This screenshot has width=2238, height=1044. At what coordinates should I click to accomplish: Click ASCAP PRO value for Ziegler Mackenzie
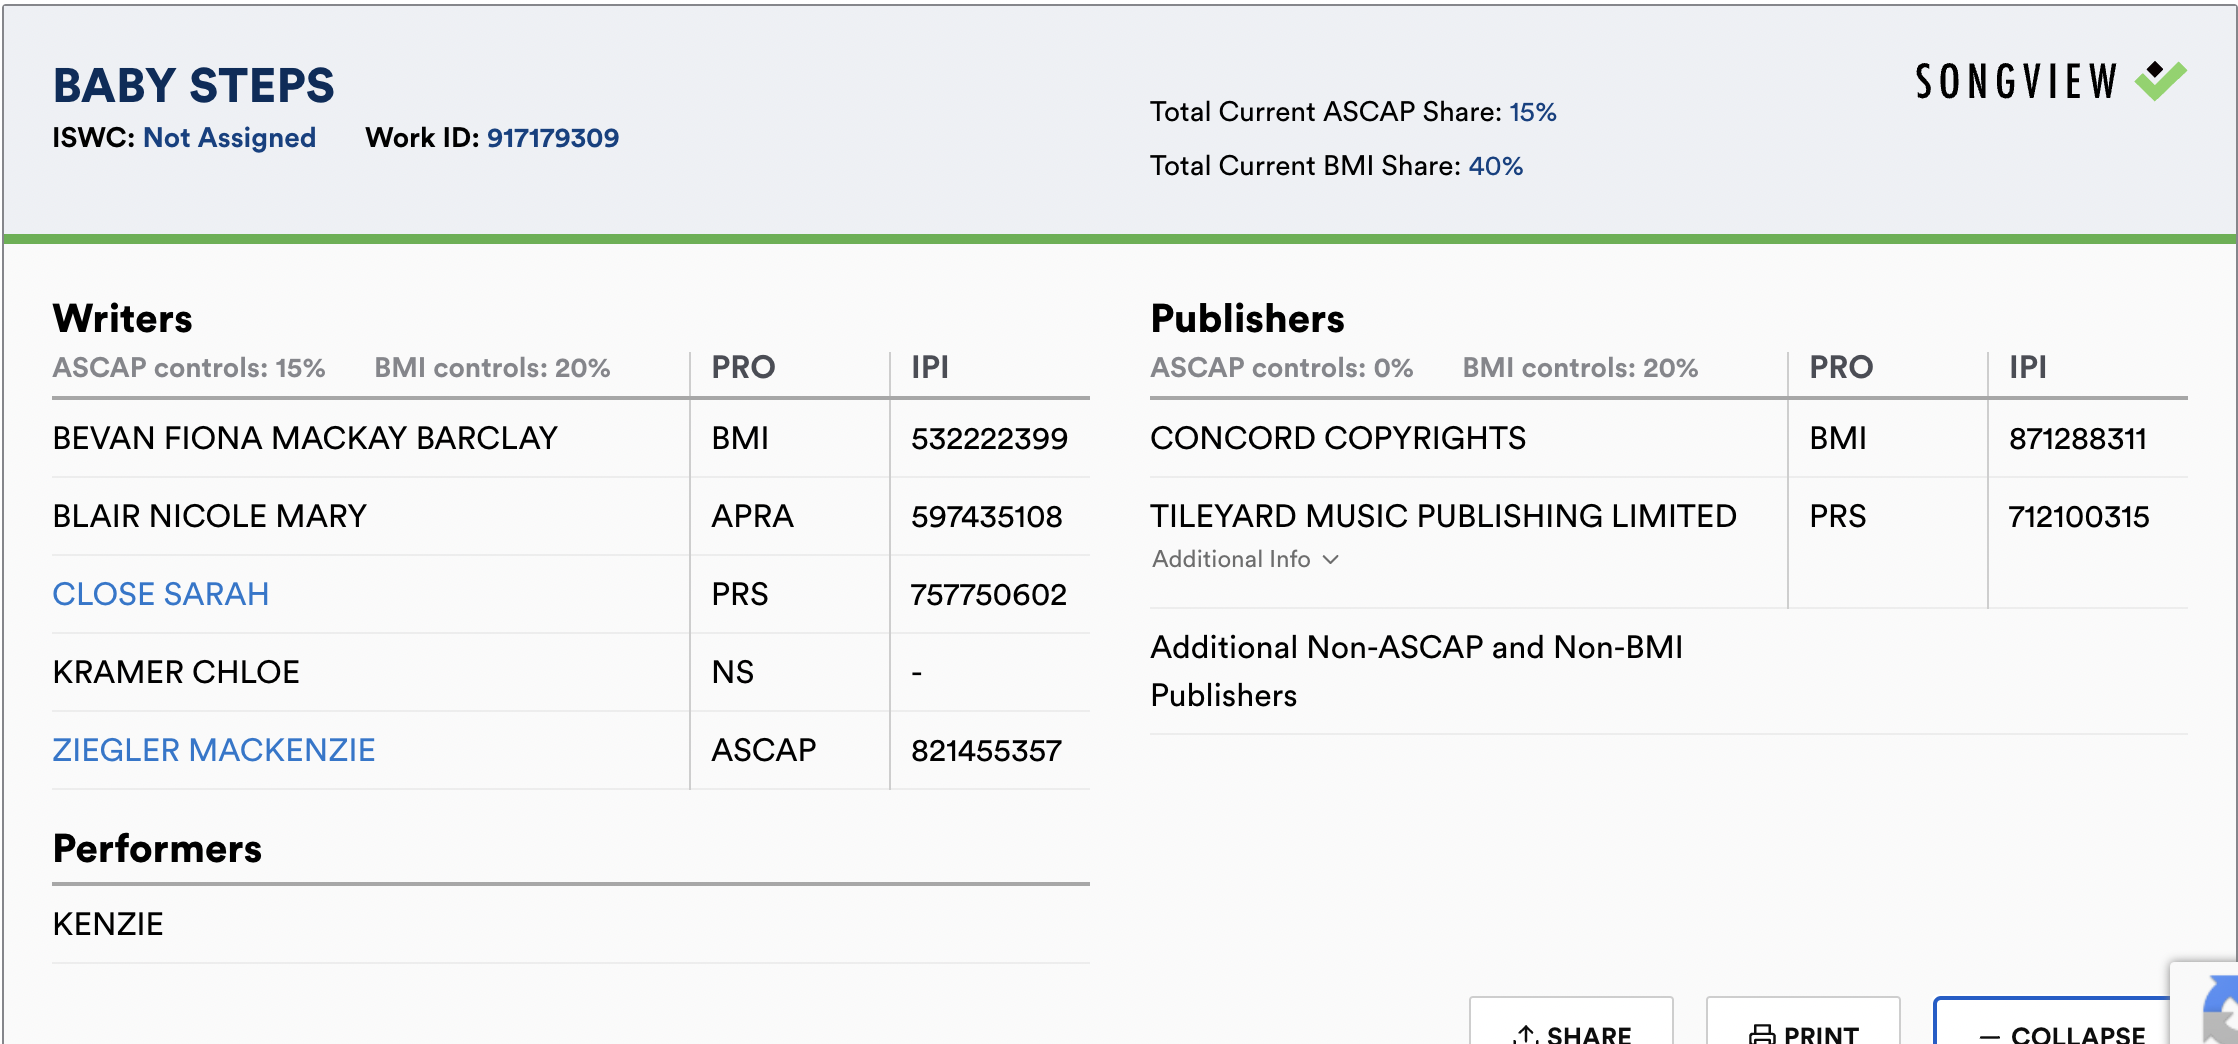[x=764, y=750]
